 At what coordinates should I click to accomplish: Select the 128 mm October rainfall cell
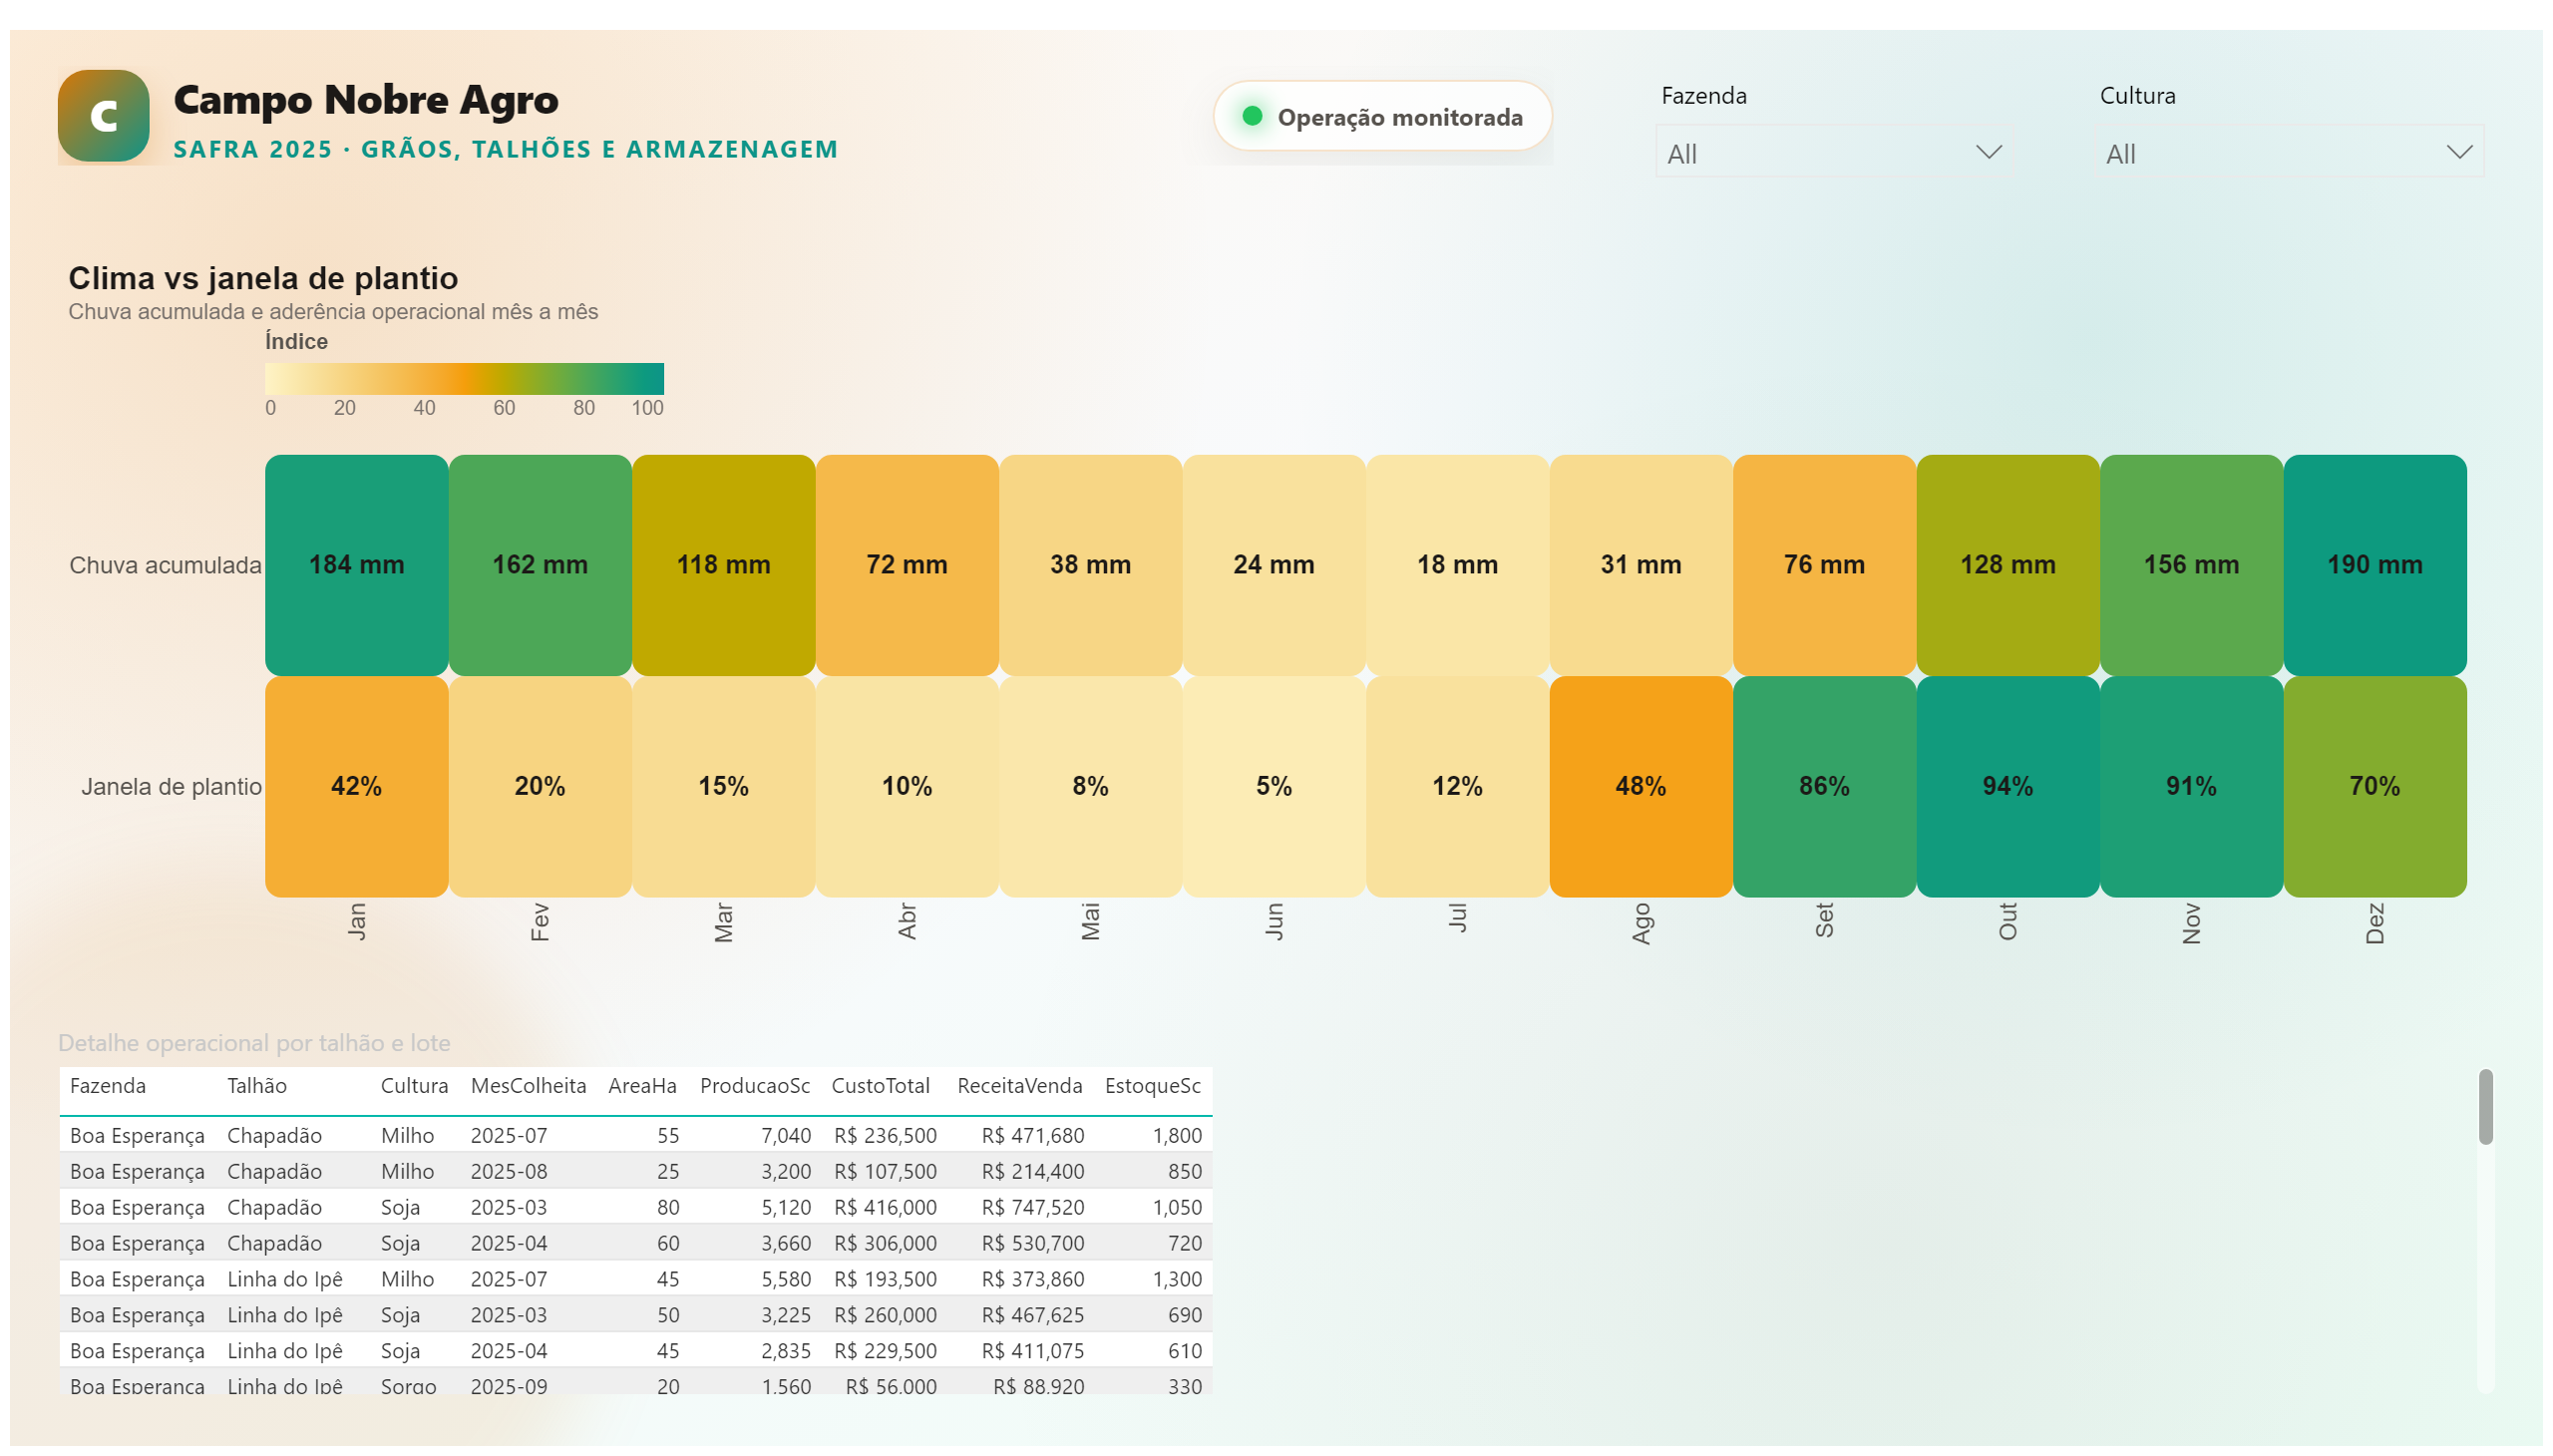pos(2008,565)
